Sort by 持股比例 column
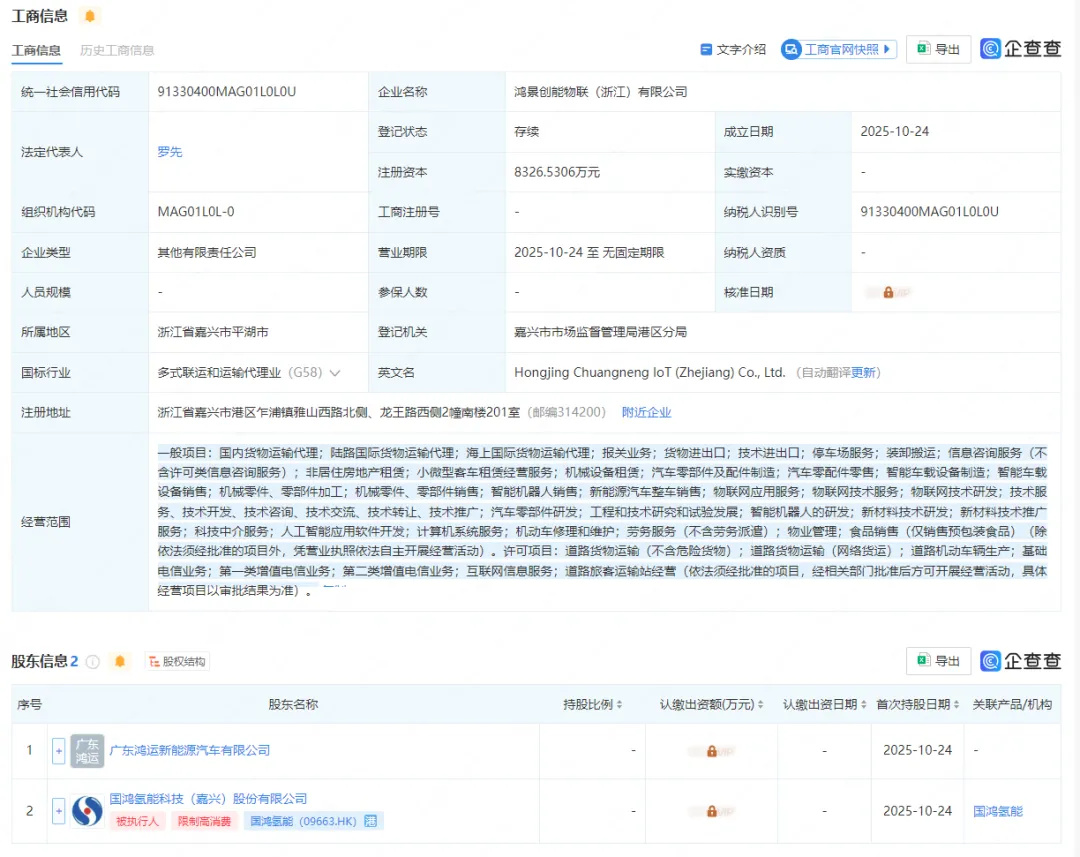The image size is (1080, 857). point(594,705)
